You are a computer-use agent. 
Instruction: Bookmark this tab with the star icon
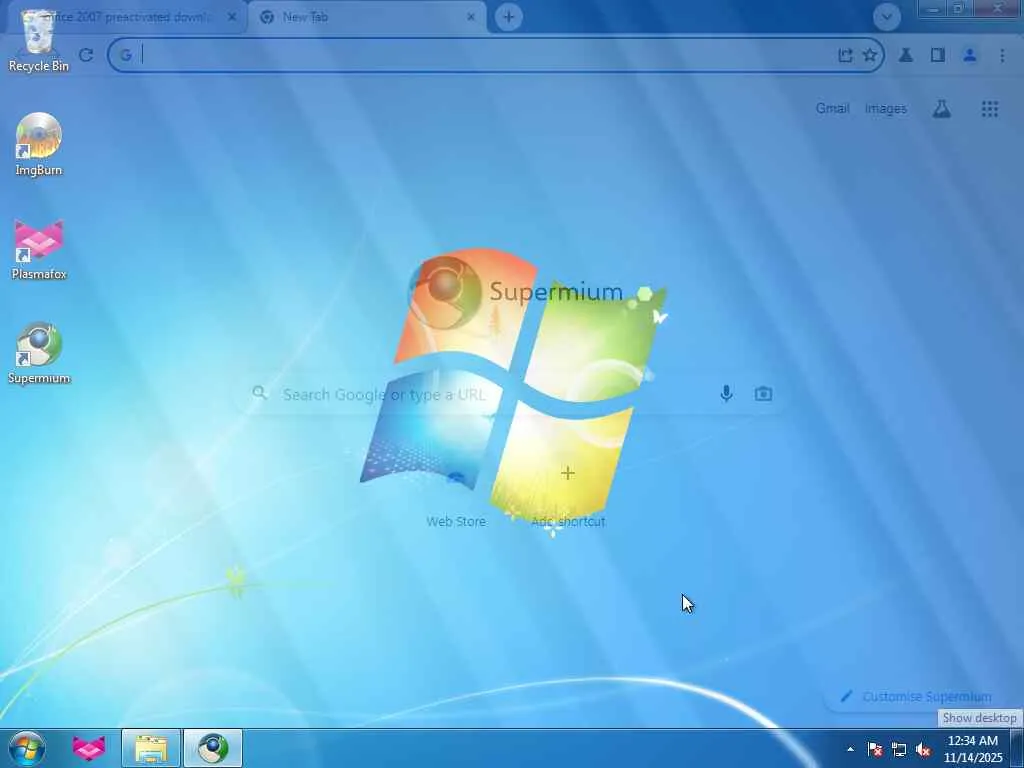click(869, 55)
